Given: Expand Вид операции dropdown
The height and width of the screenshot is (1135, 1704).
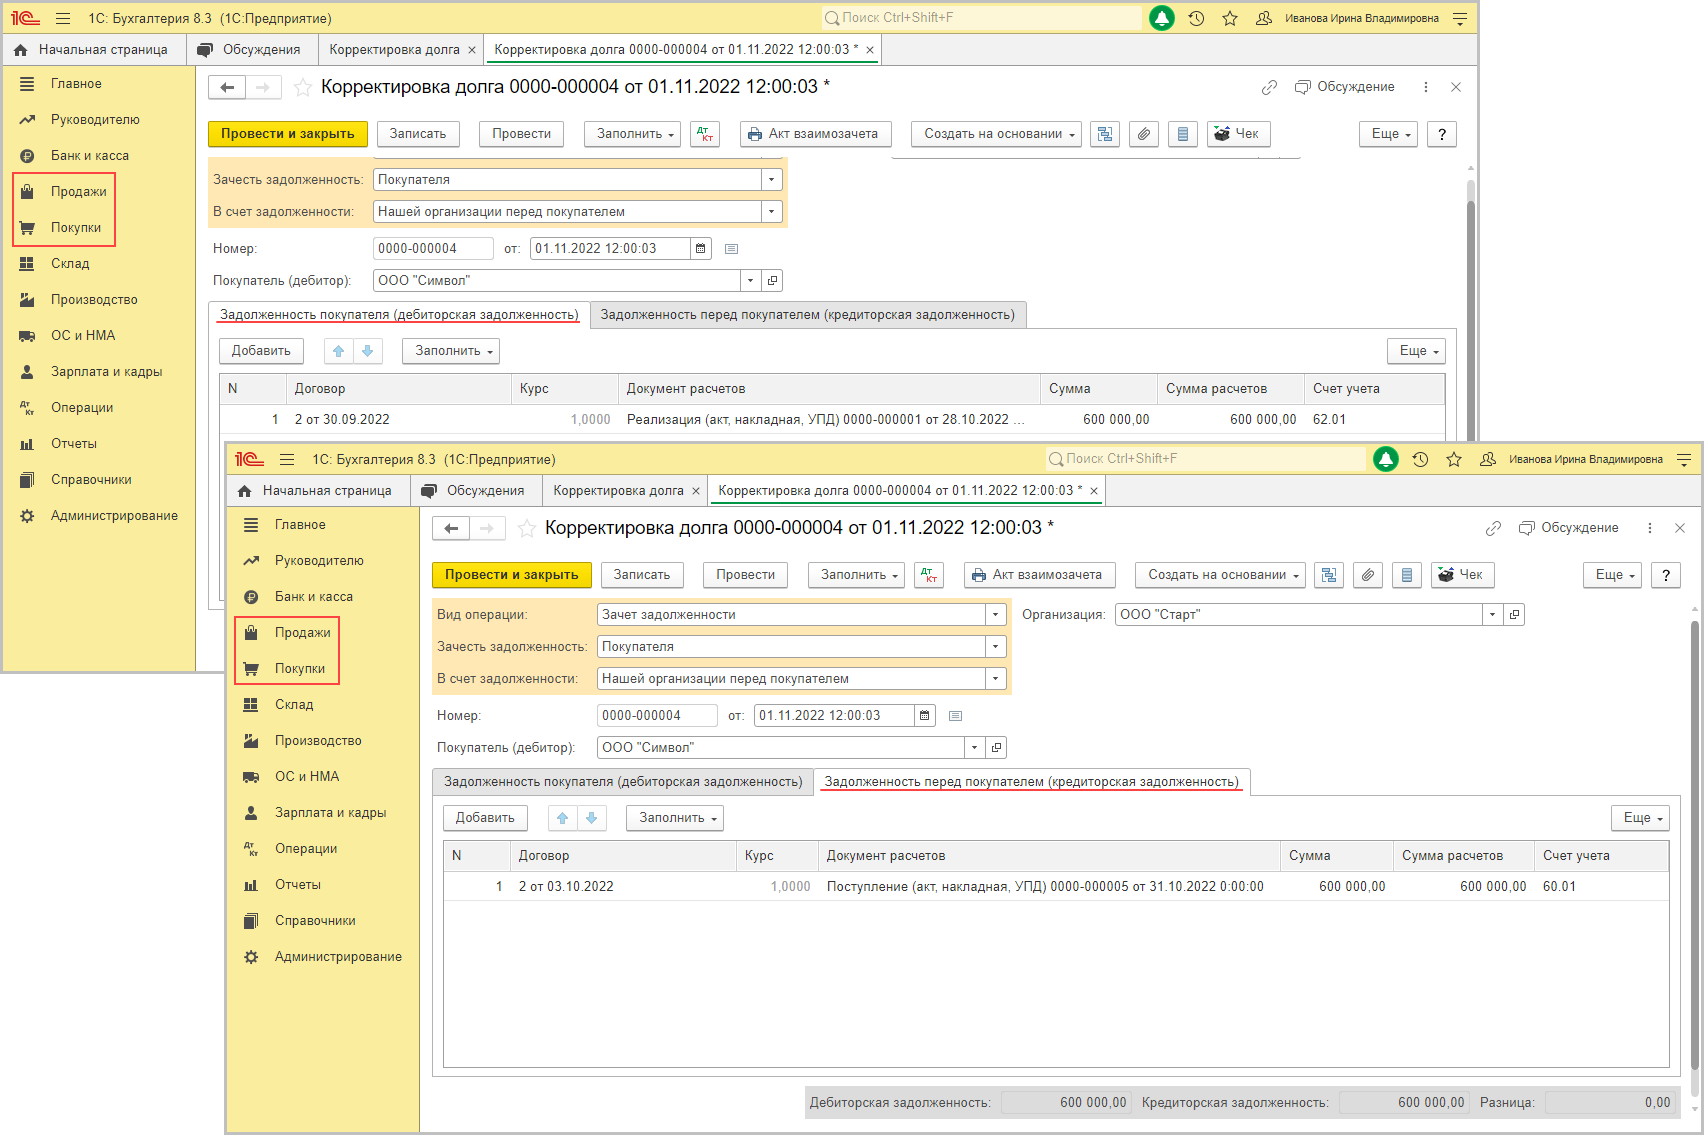Looking at the screenshot, I should click(x=995, y=615).
